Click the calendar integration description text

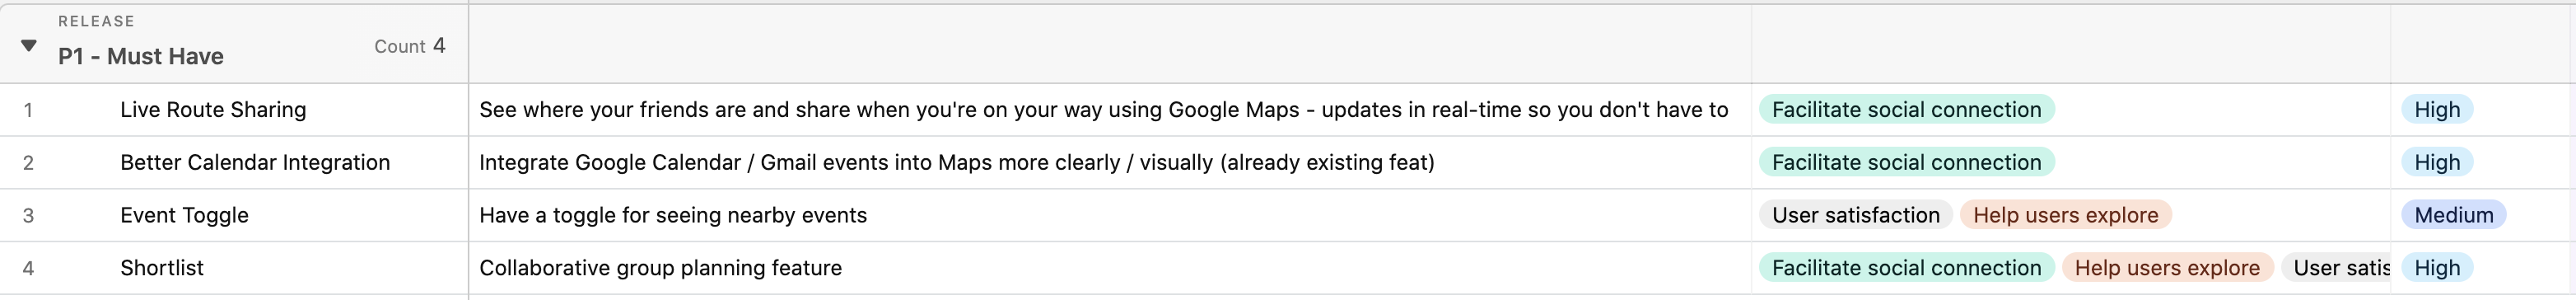tap(957, 162)
